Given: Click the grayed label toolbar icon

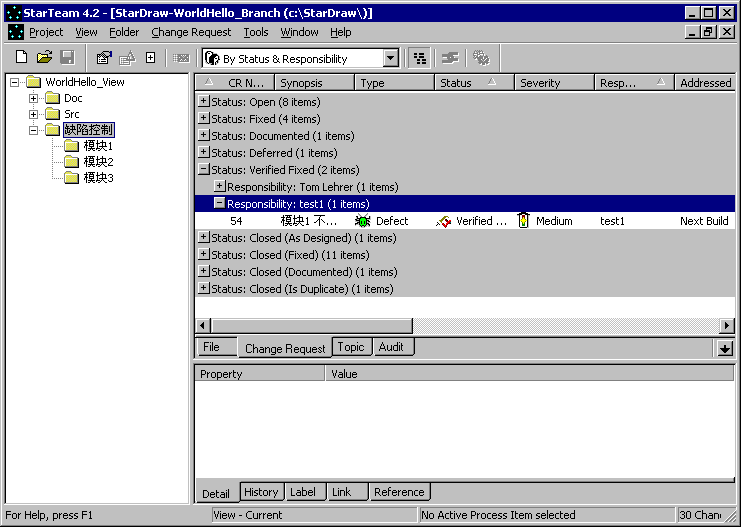Looking at the screenshot, I should click(x=181, y=58).
